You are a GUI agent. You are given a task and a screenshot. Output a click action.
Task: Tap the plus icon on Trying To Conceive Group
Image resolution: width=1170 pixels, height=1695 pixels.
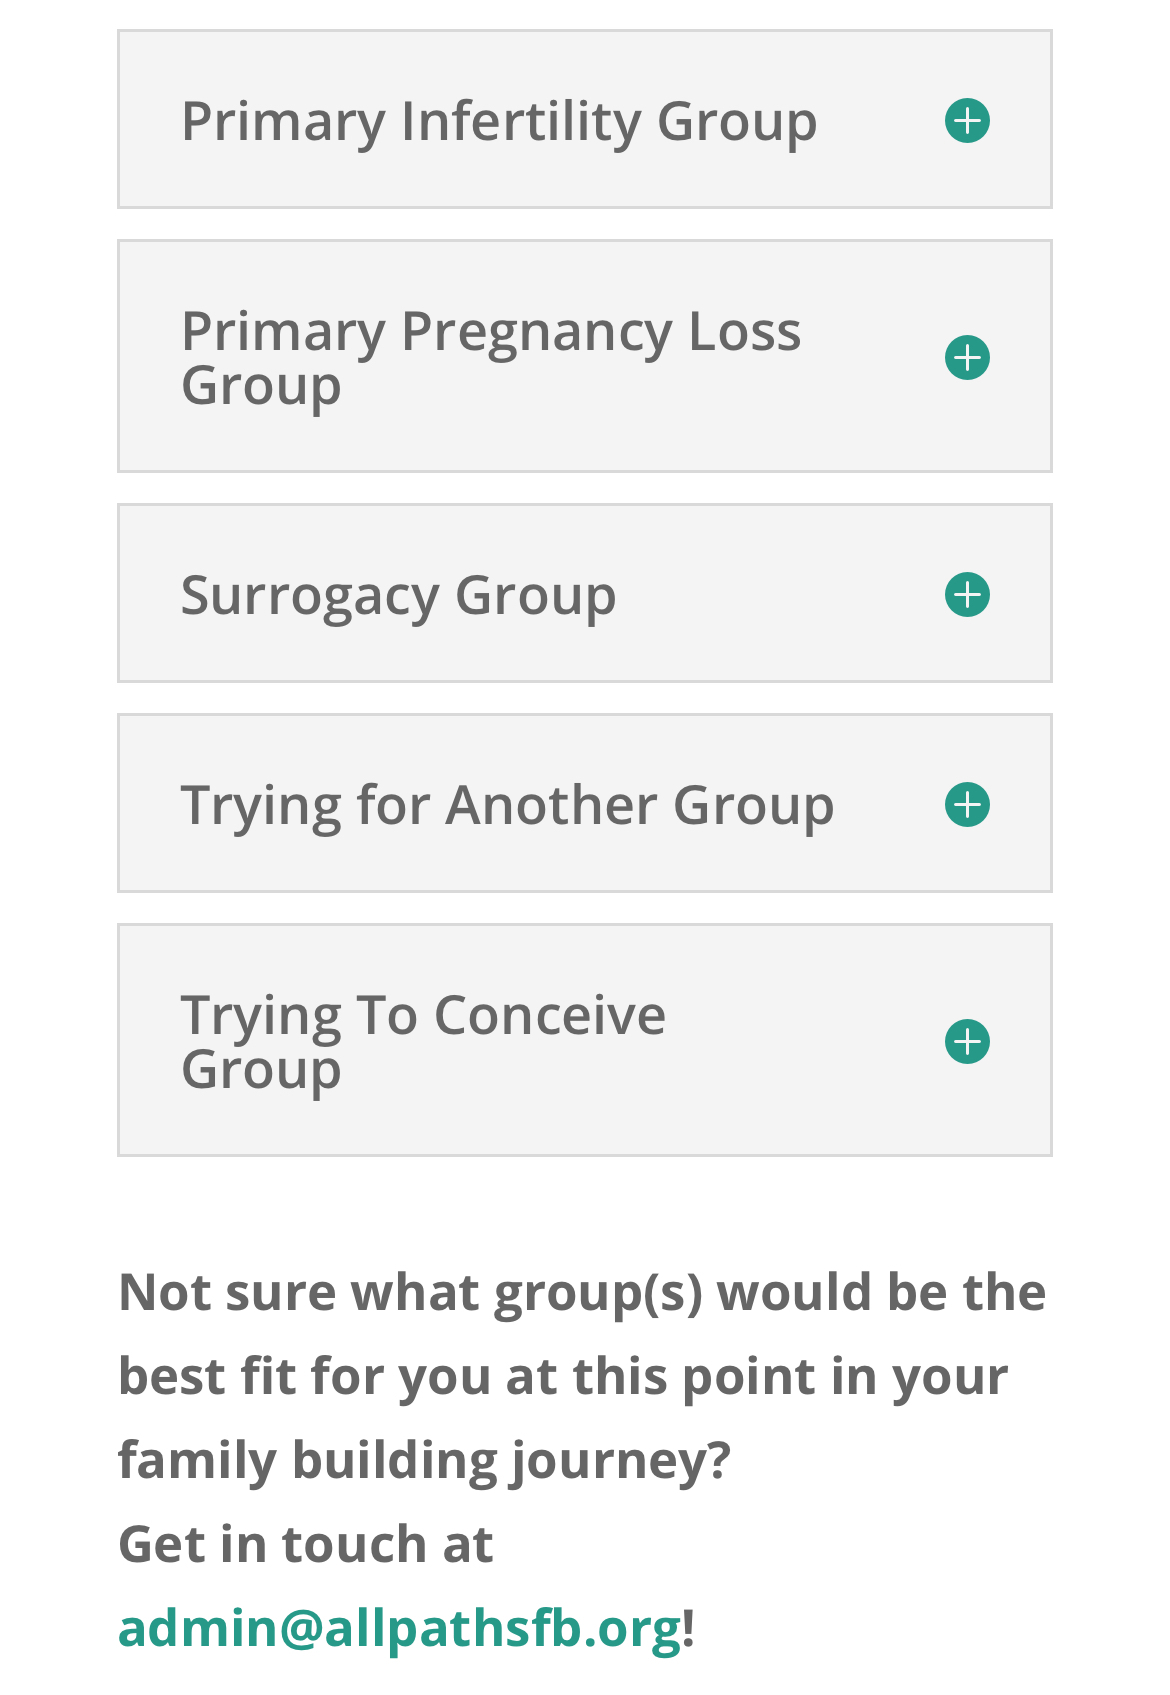(x=967, y=1041)
